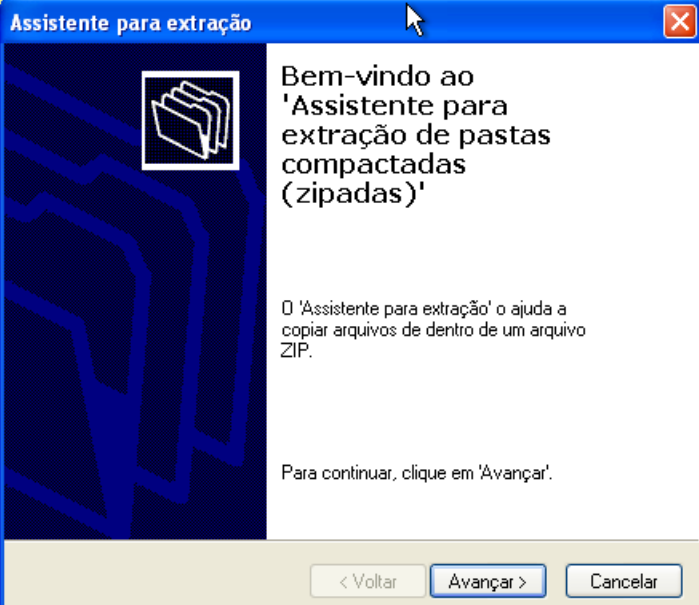Click the line starting "O 'Assistente para extração'"
The image size is (699, 605).
[424, 309]
